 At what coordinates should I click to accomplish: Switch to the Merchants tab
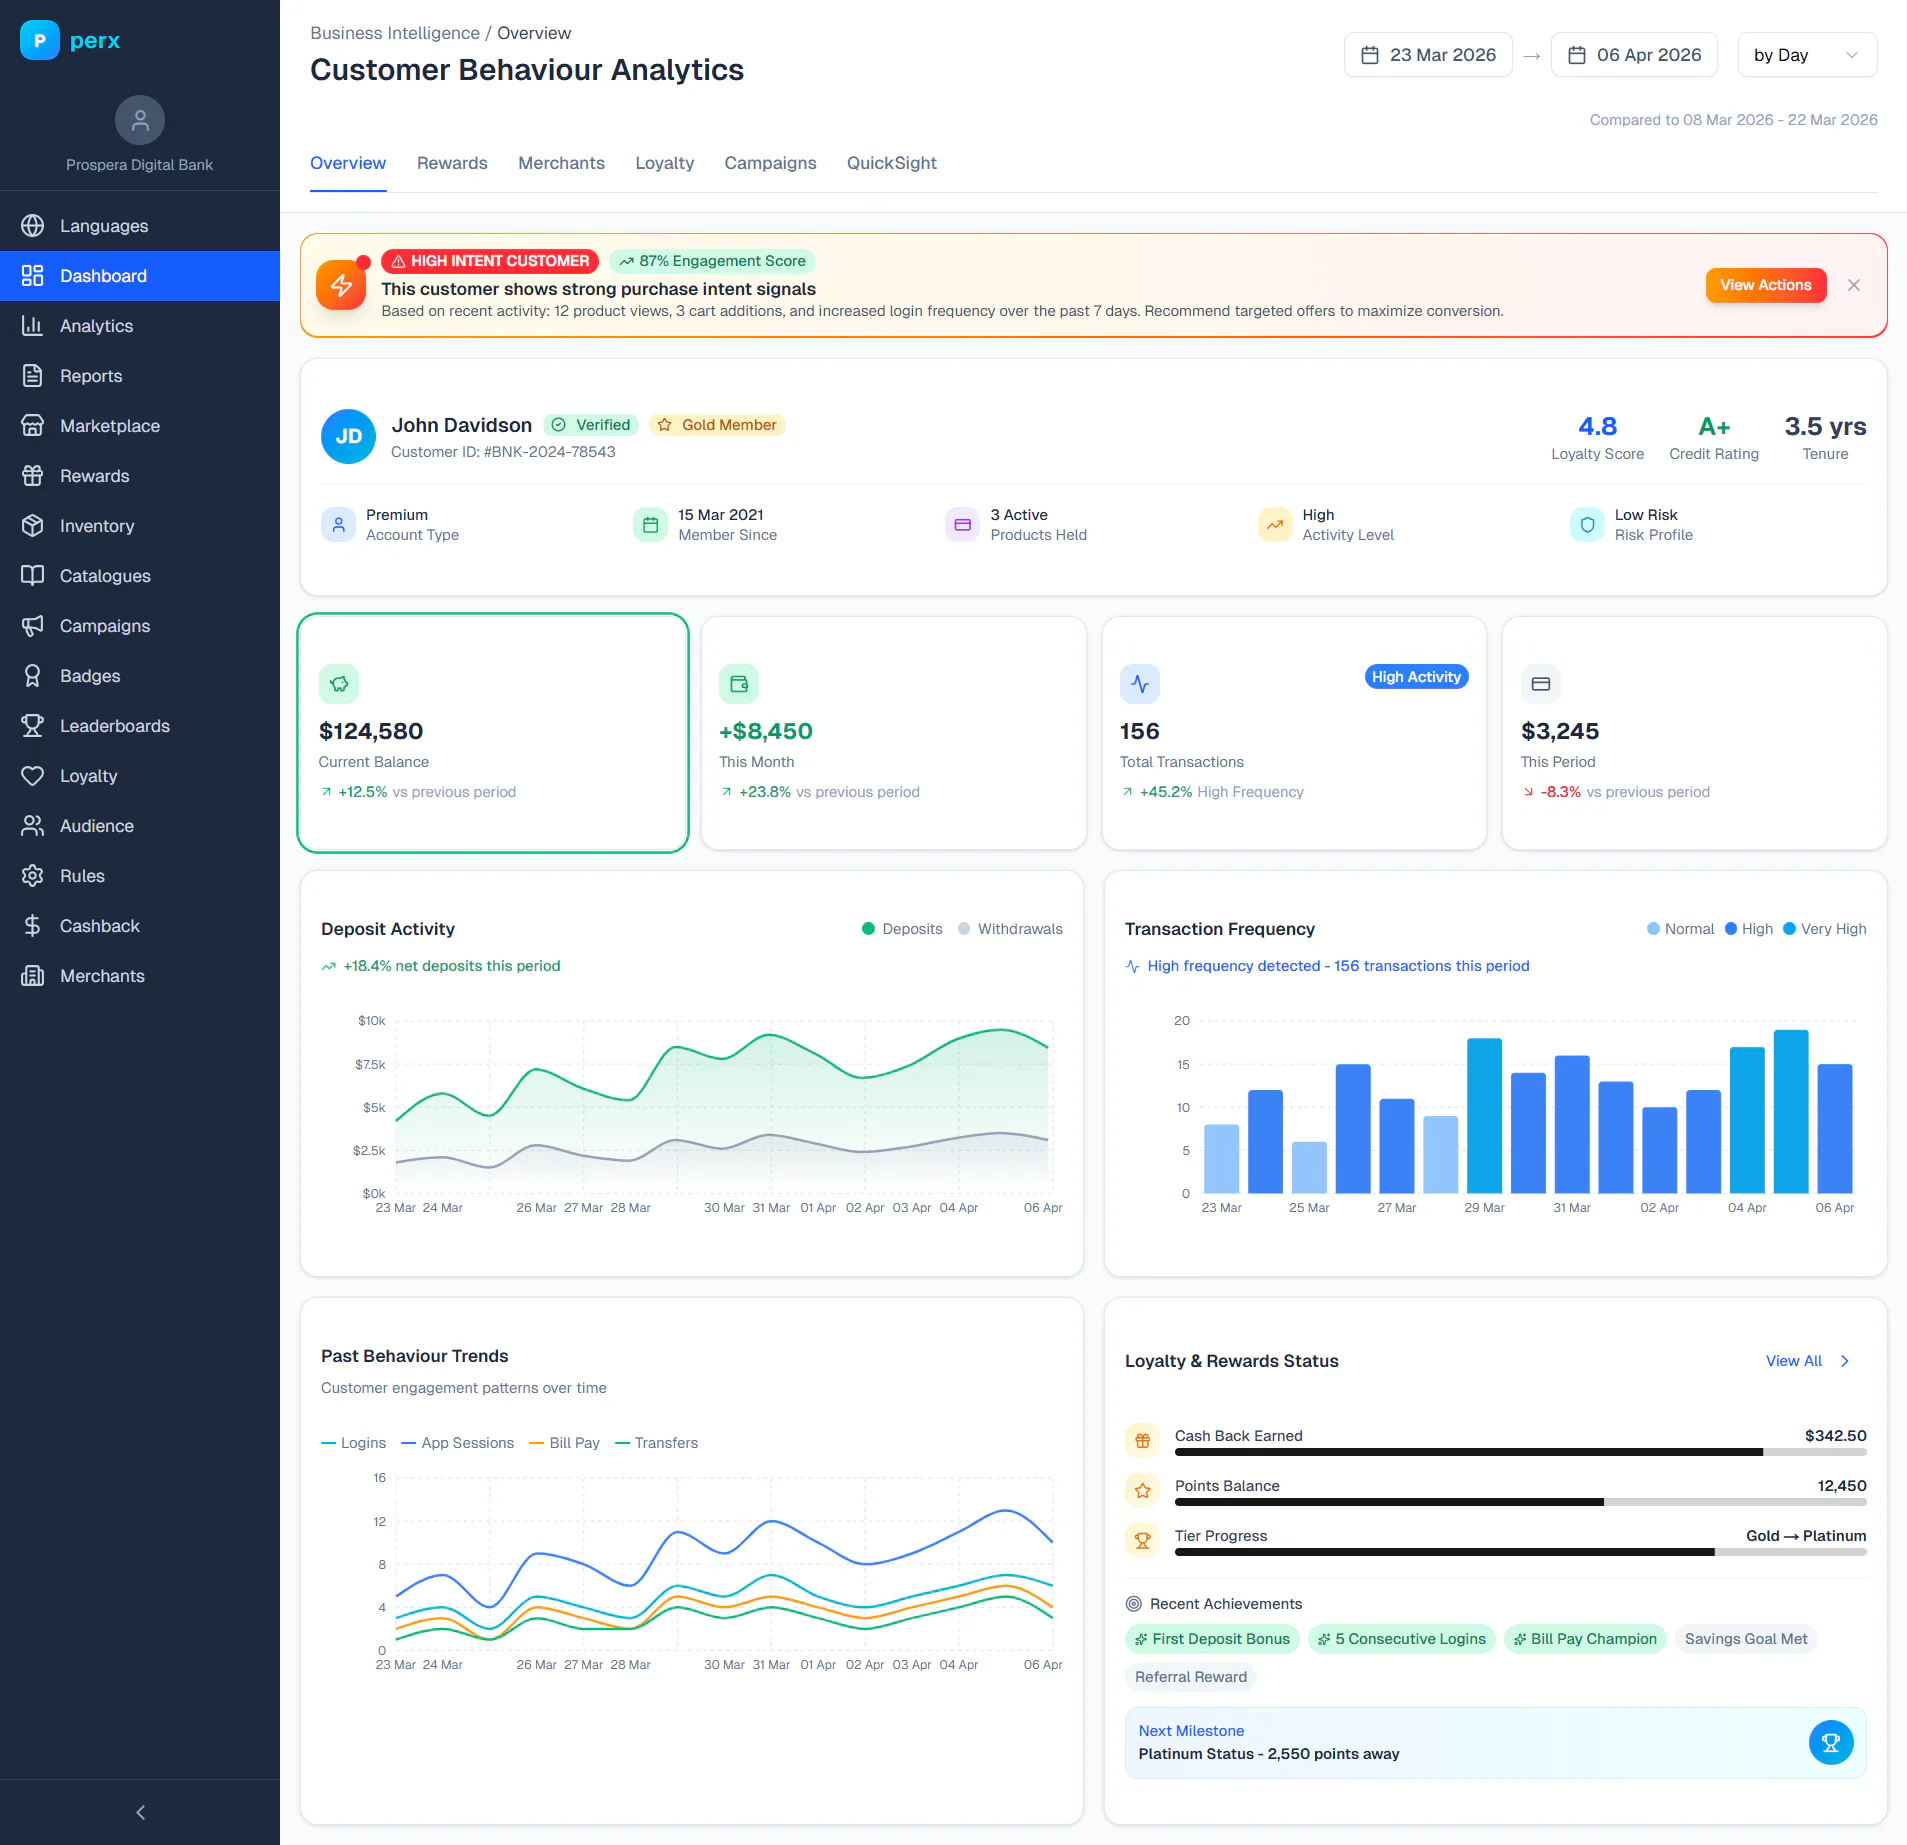tap(561, 163)
